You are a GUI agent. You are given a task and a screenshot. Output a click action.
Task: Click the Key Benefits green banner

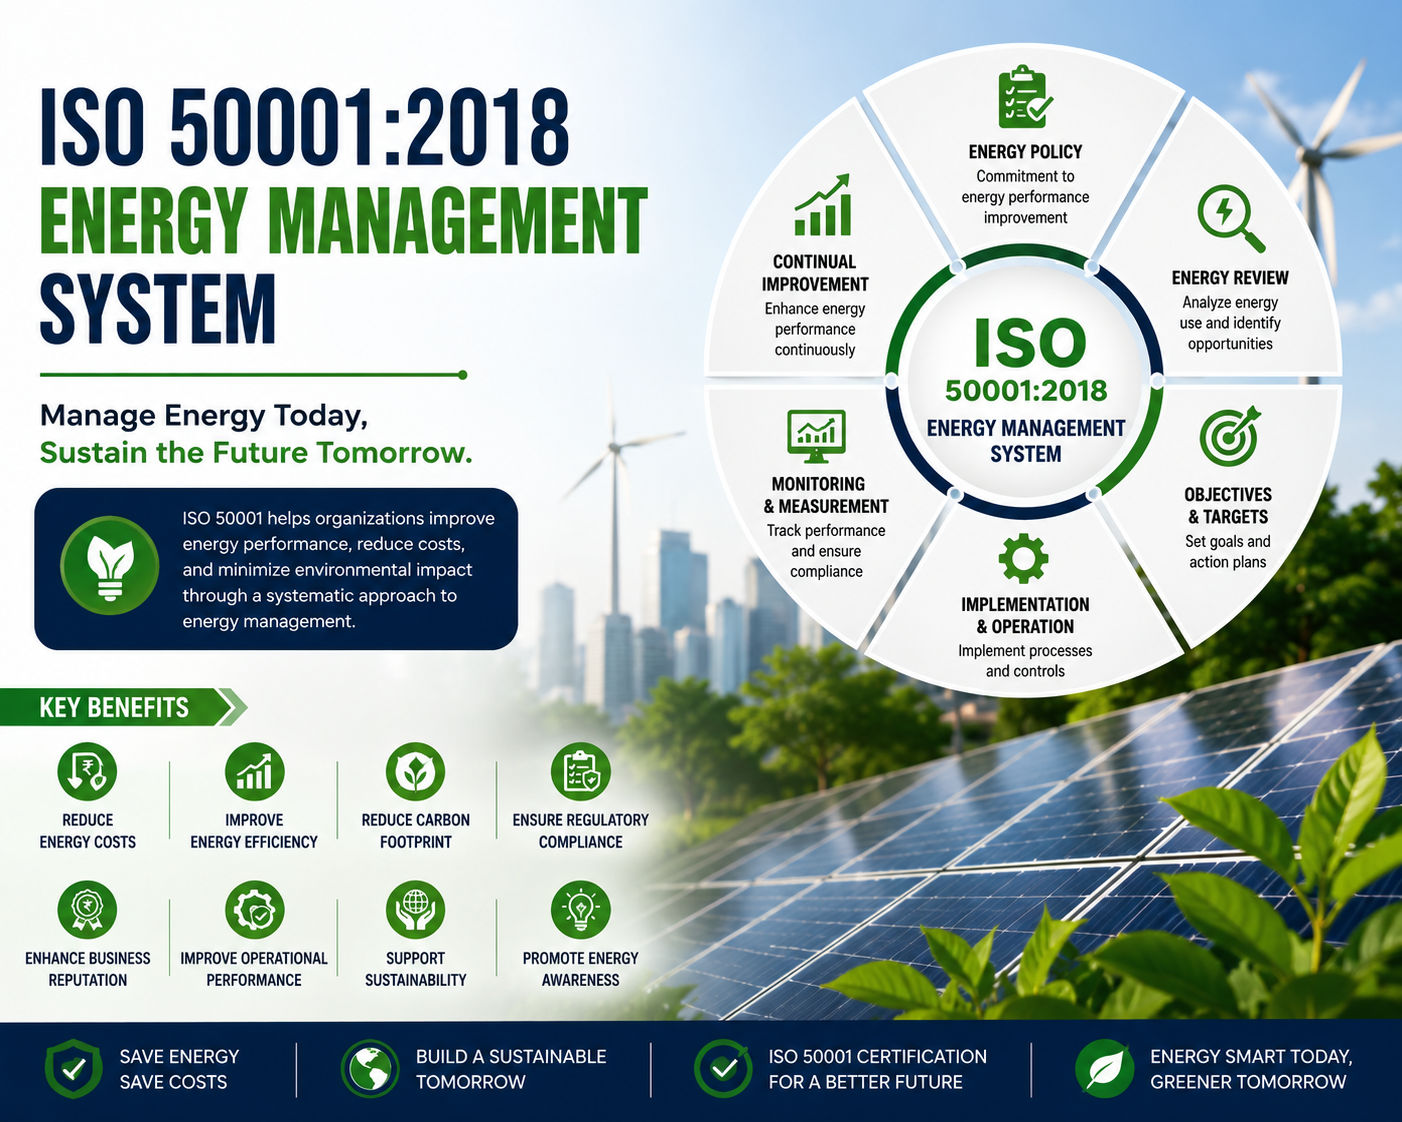(116, 707)
